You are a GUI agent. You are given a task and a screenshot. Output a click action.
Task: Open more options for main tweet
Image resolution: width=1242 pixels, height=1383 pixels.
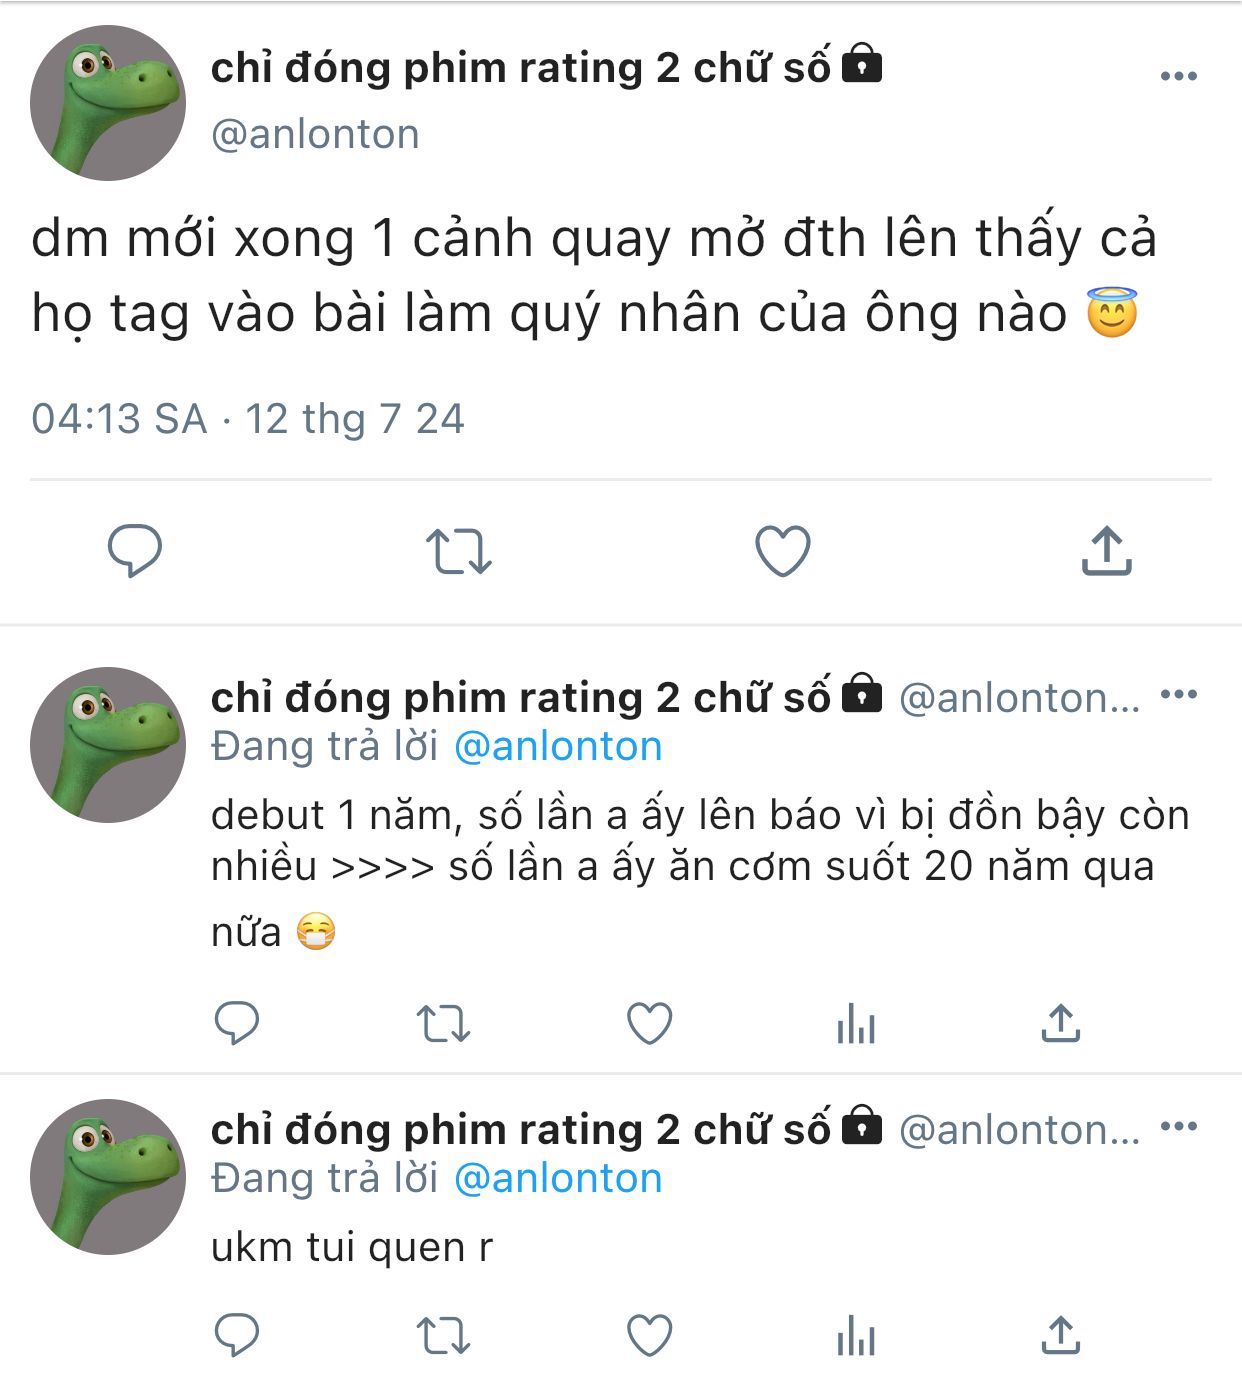coord(1178,76)
